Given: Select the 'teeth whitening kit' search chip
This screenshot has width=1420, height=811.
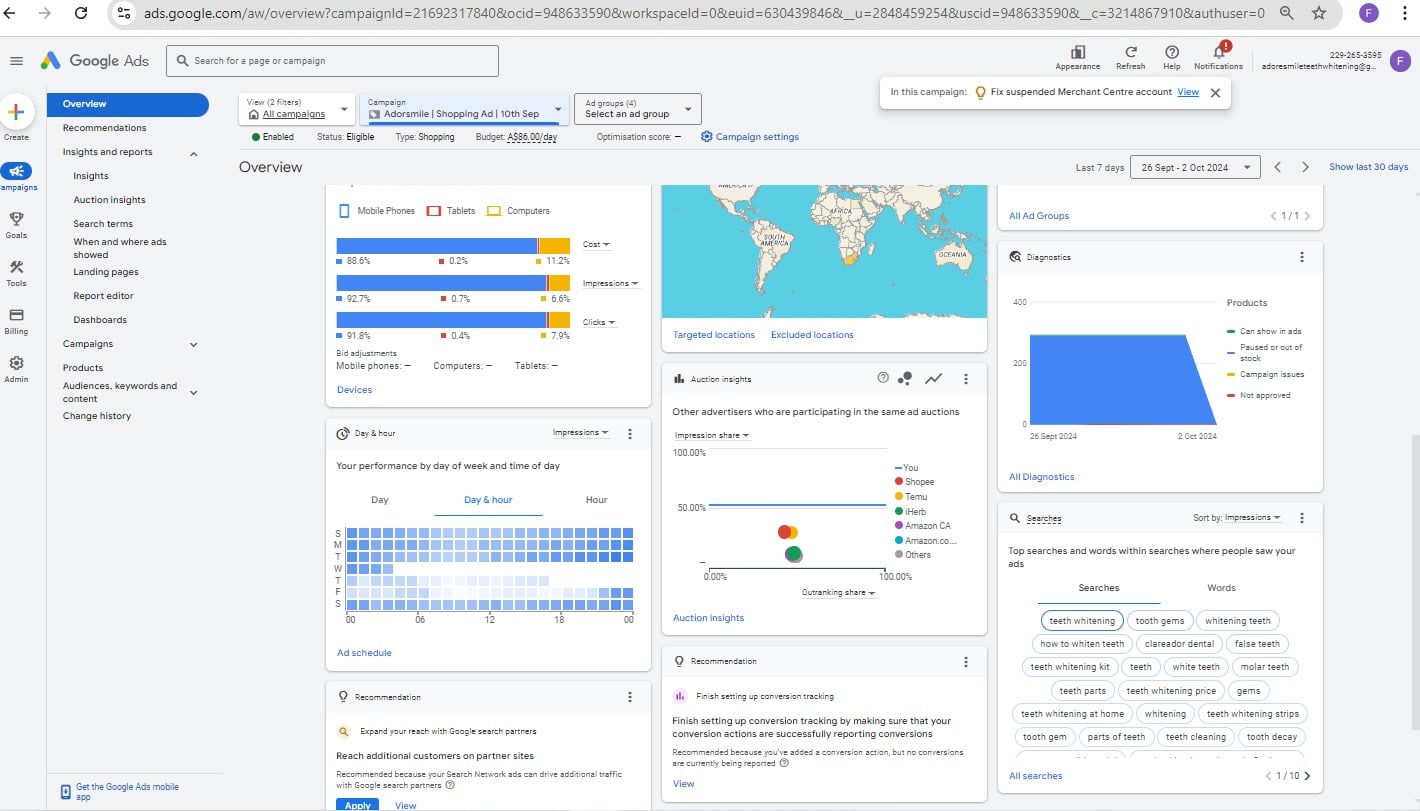Looking at the screenshot, I should pyautogui.click(x=1069, y=667).
